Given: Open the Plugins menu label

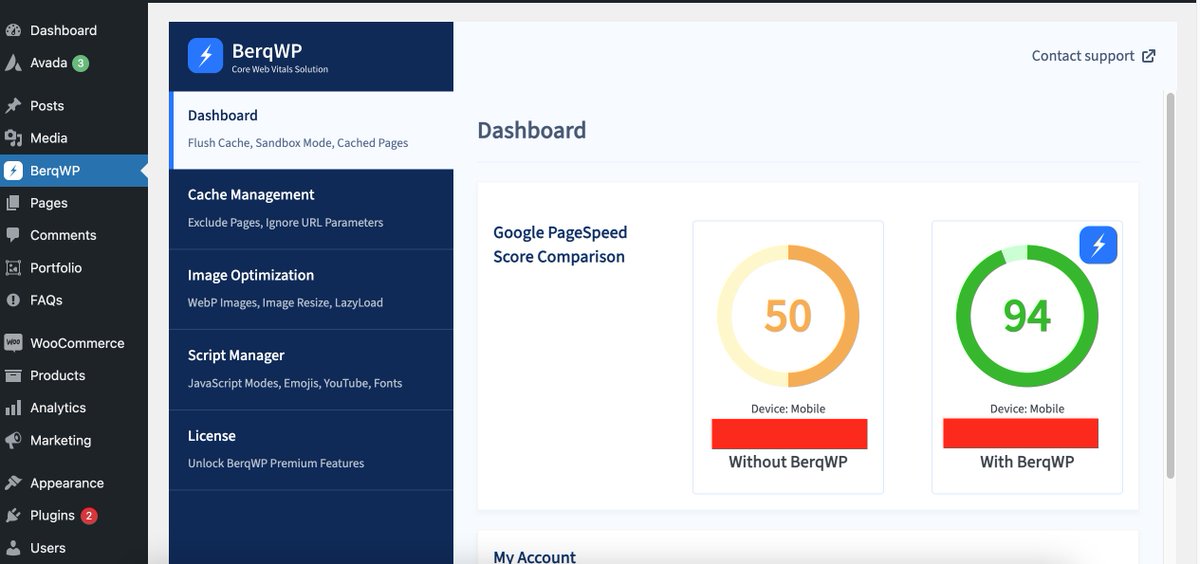Looking at the screenshot, I should point(52,515).
